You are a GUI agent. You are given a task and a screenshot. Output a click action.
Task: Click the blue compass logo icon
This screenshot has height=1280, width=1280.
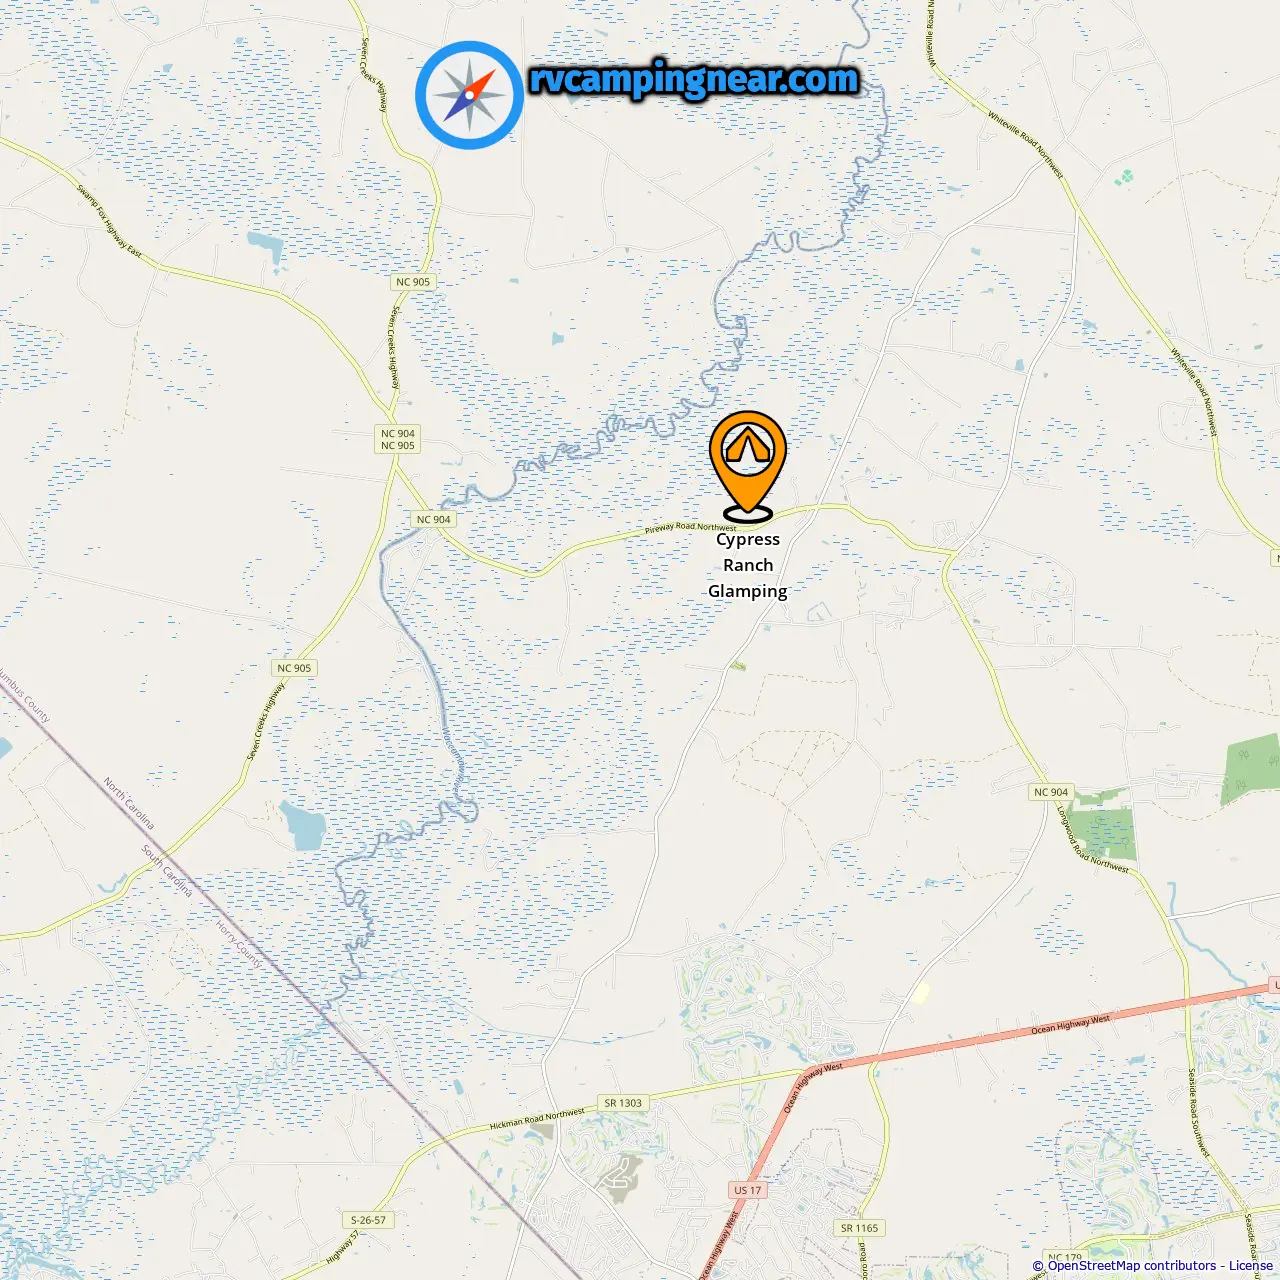click(469, 95)
